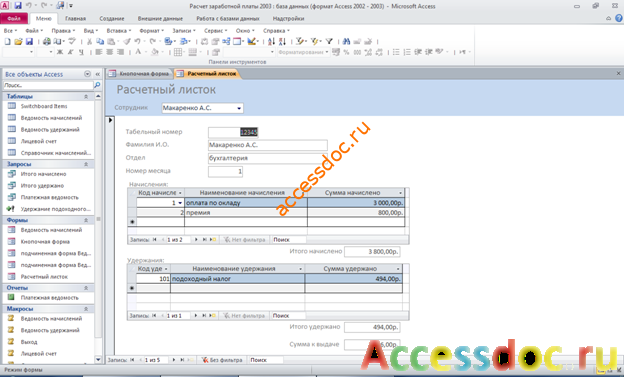Click the bulleted list icon
The width and height of the screenshot is (624, 377).
click(396, 52)
